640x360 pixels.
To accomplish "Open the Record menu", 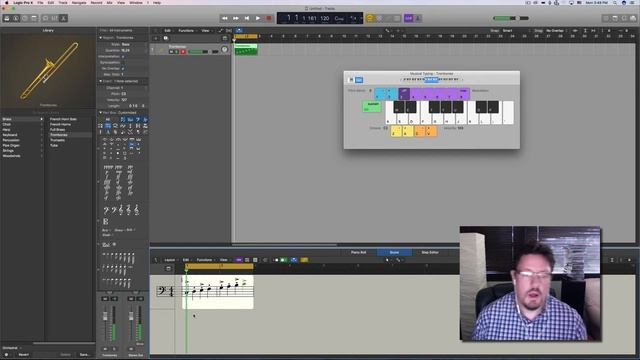I will pyautogui.click(x=96, y=2).
